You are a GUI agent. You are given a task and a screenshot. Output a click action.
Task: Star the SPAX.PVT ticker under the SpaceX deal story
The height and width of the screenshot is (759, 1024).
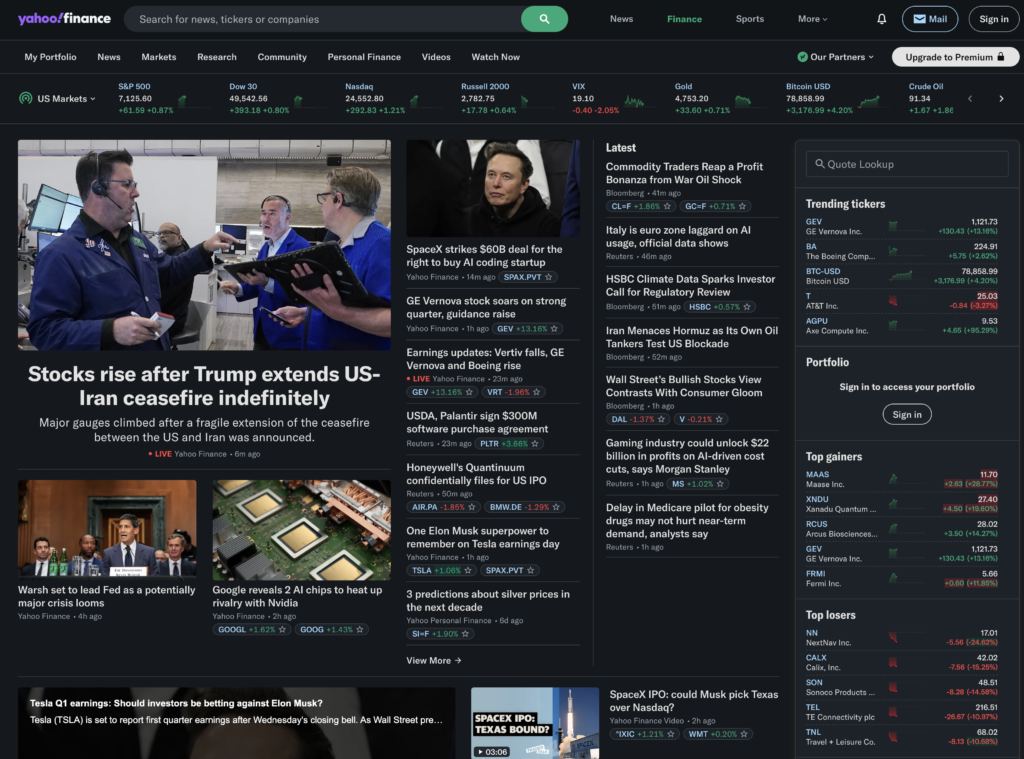click(x=549, y=277)
